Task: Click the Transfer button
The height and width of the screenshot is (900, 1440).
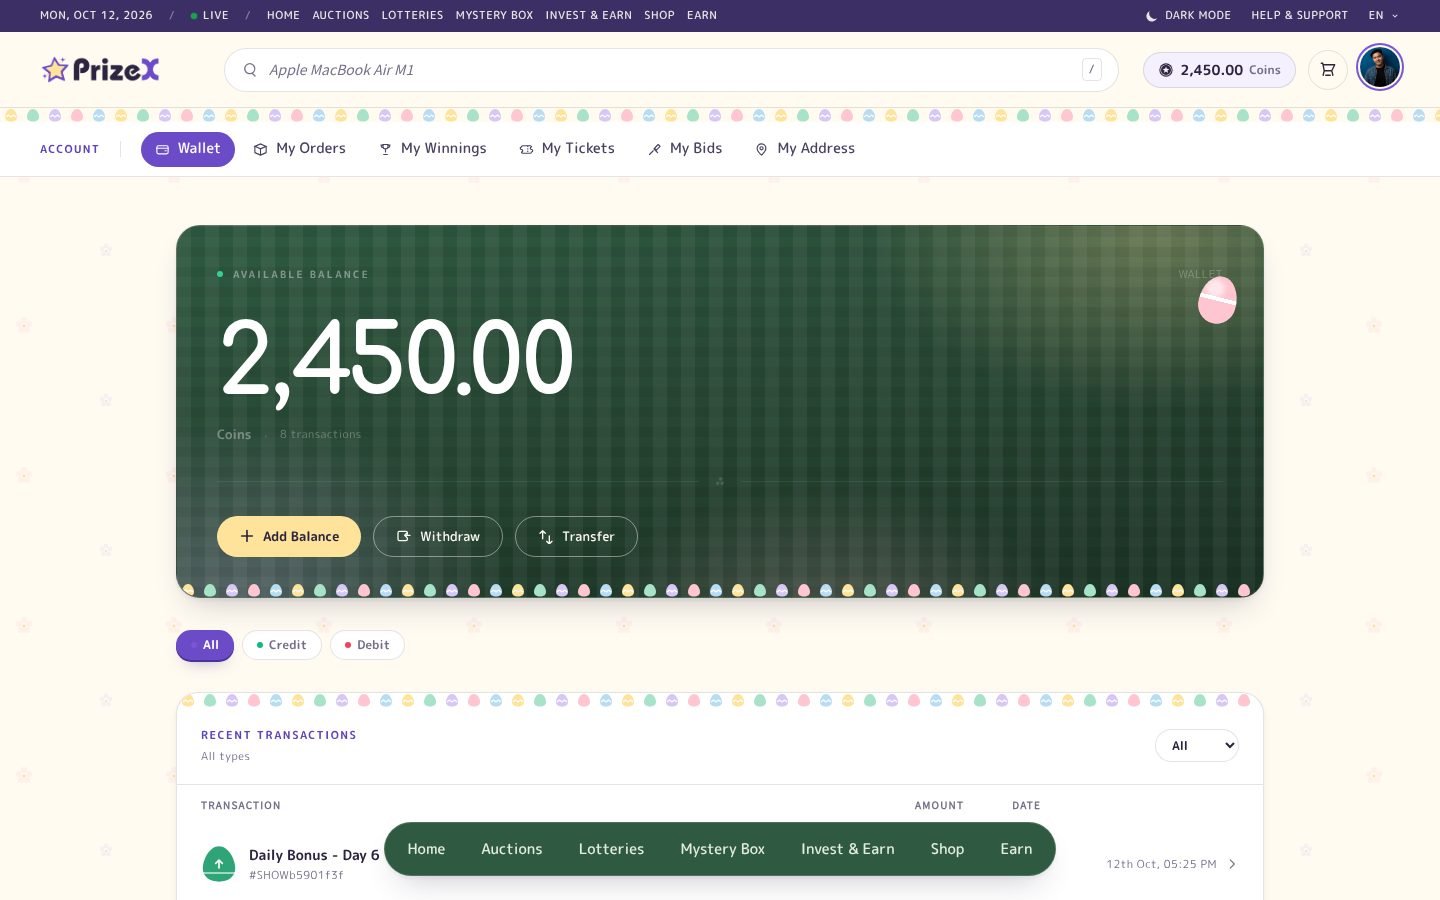Action: [x=576, y=537]
